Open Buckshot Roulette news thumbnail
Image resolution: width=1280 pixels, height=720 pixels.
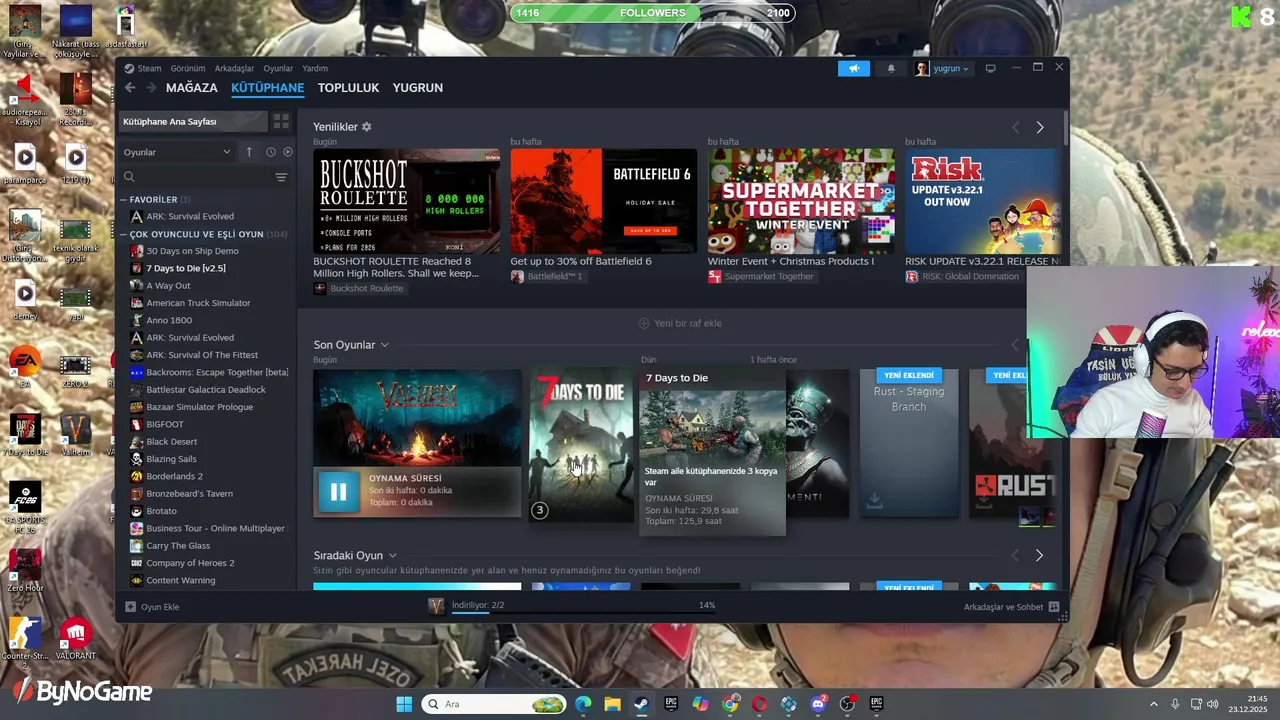pos(407,201)
